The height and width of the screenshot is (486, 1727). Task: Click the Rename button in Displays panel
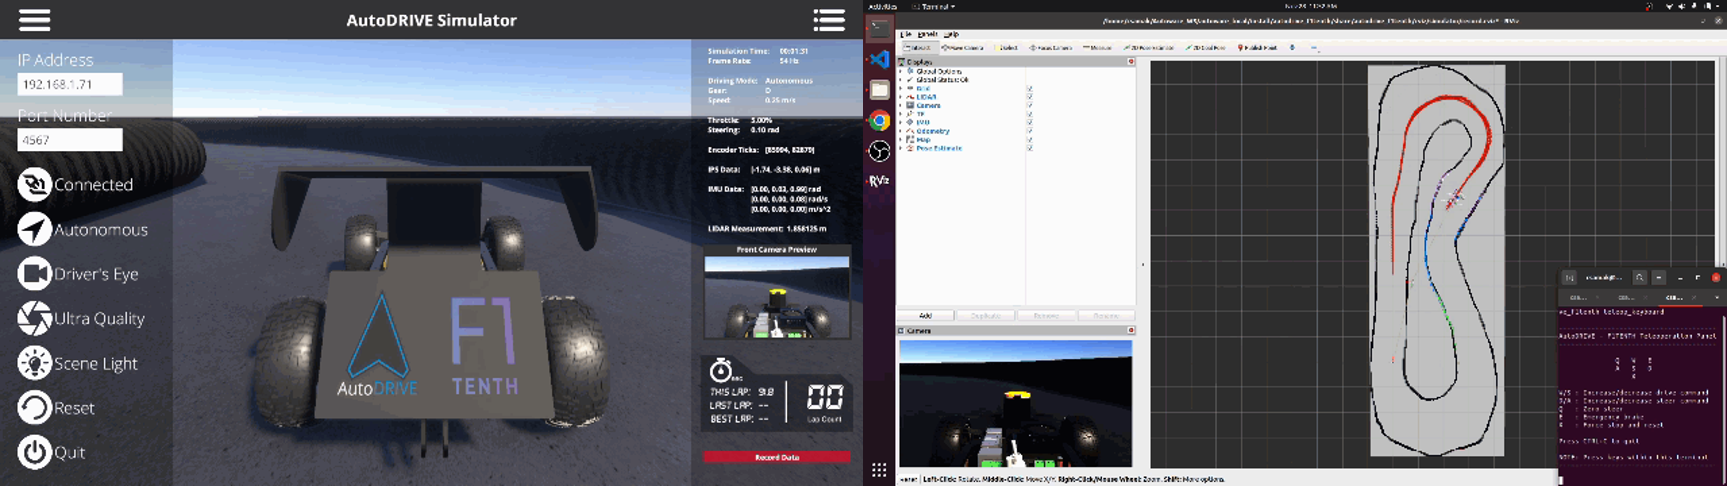(1105, 315)
